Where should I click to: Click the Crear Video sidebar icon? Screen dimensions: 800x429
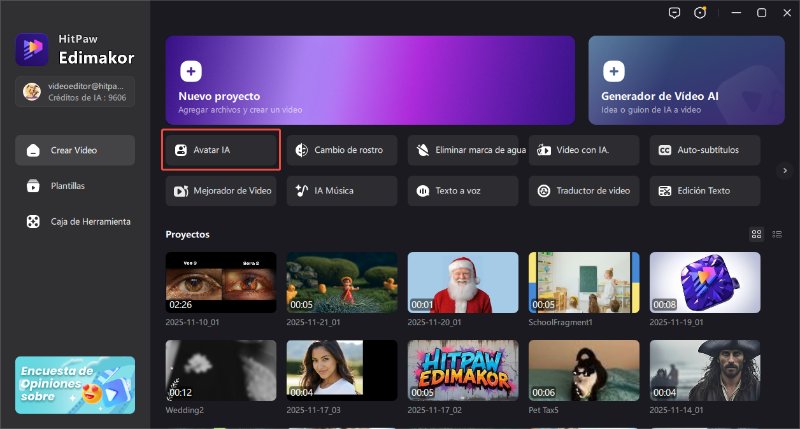[33, 150]
